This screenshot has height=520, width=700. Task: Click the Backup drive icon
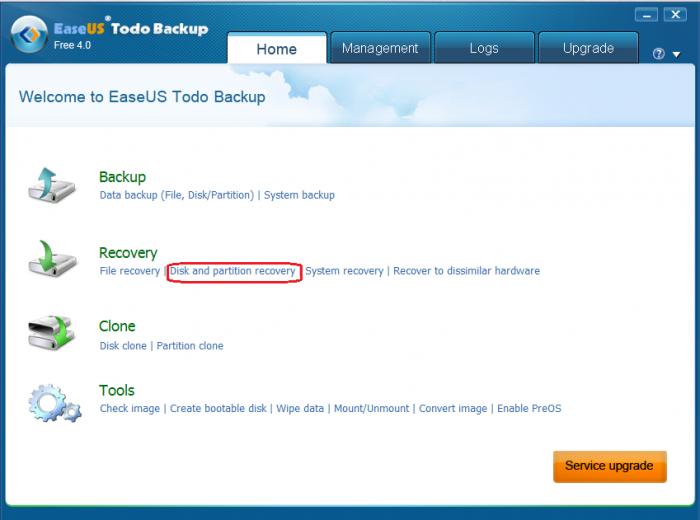[x=51, y=185]
